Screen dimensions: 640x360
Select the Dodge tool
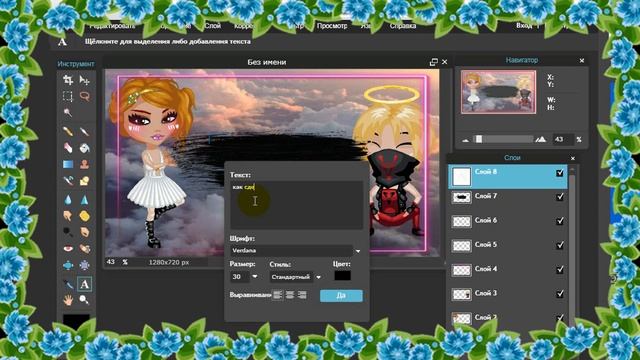pos(68,232)
